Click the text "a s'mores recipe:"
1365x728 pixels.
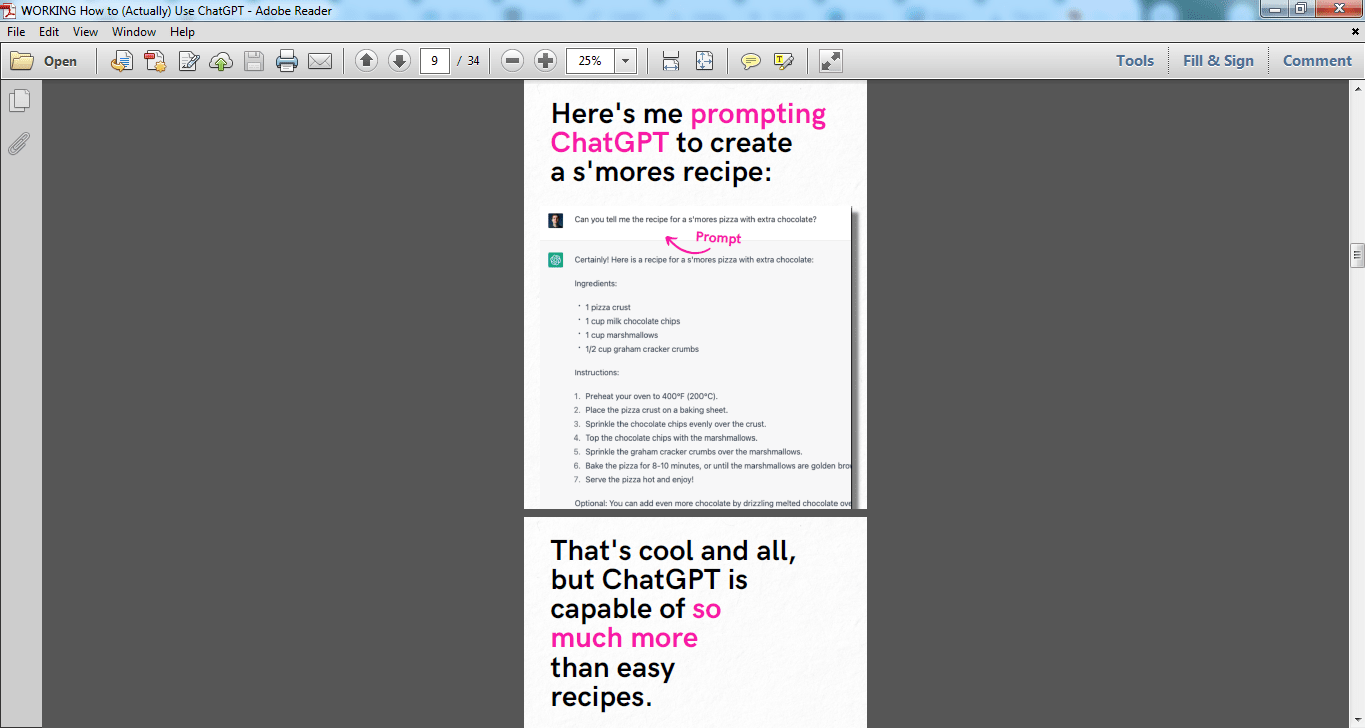tap(661, 172)
